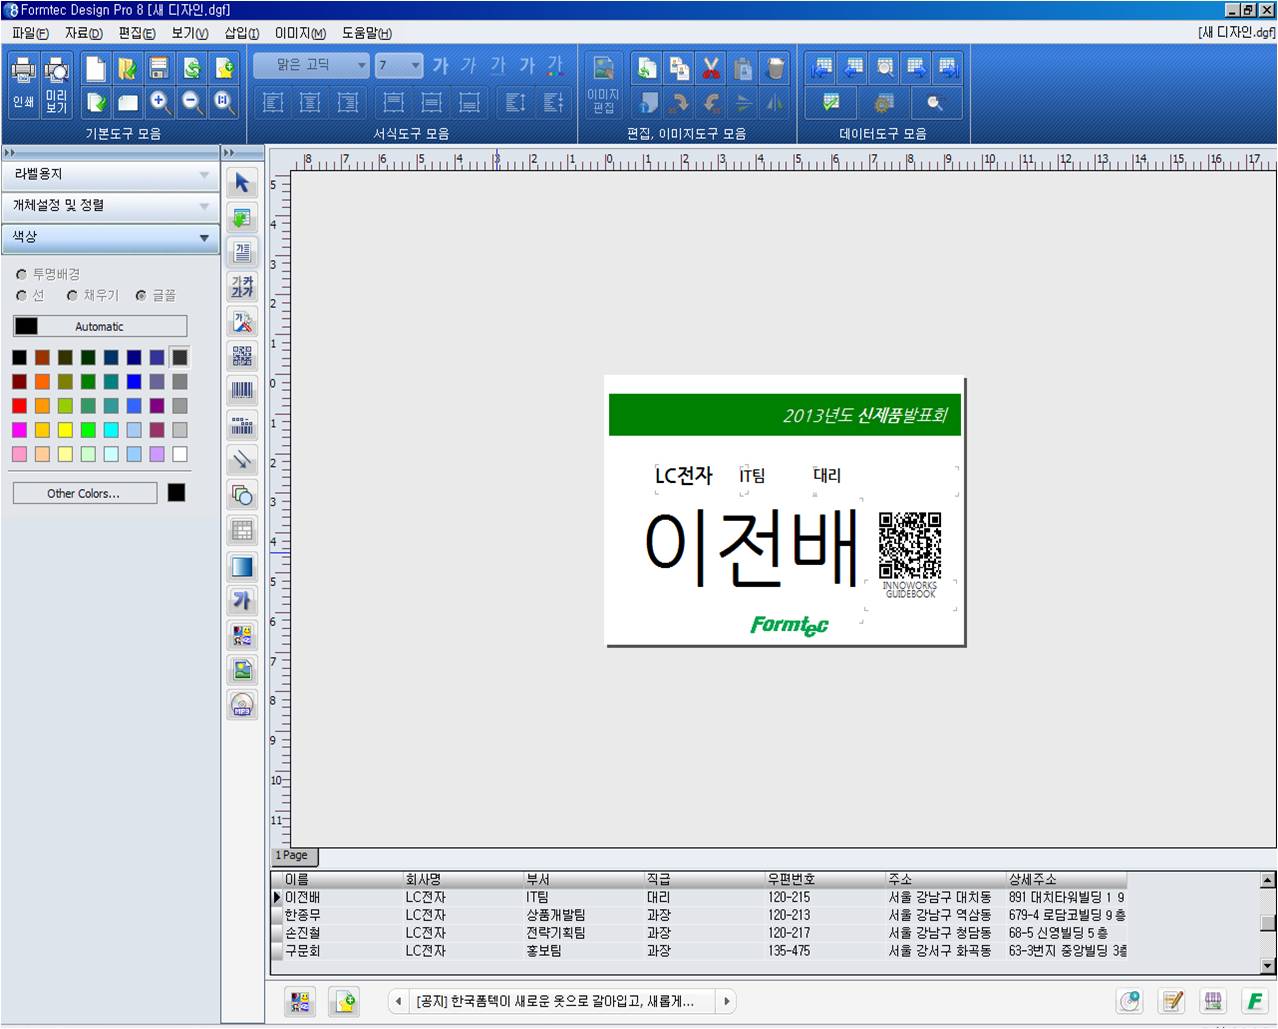Screen dimensions: 1278x1029
Task: Expand the 개체설정 및 정렬 panel
Action: pyautogui.click(x=111, y=206)
